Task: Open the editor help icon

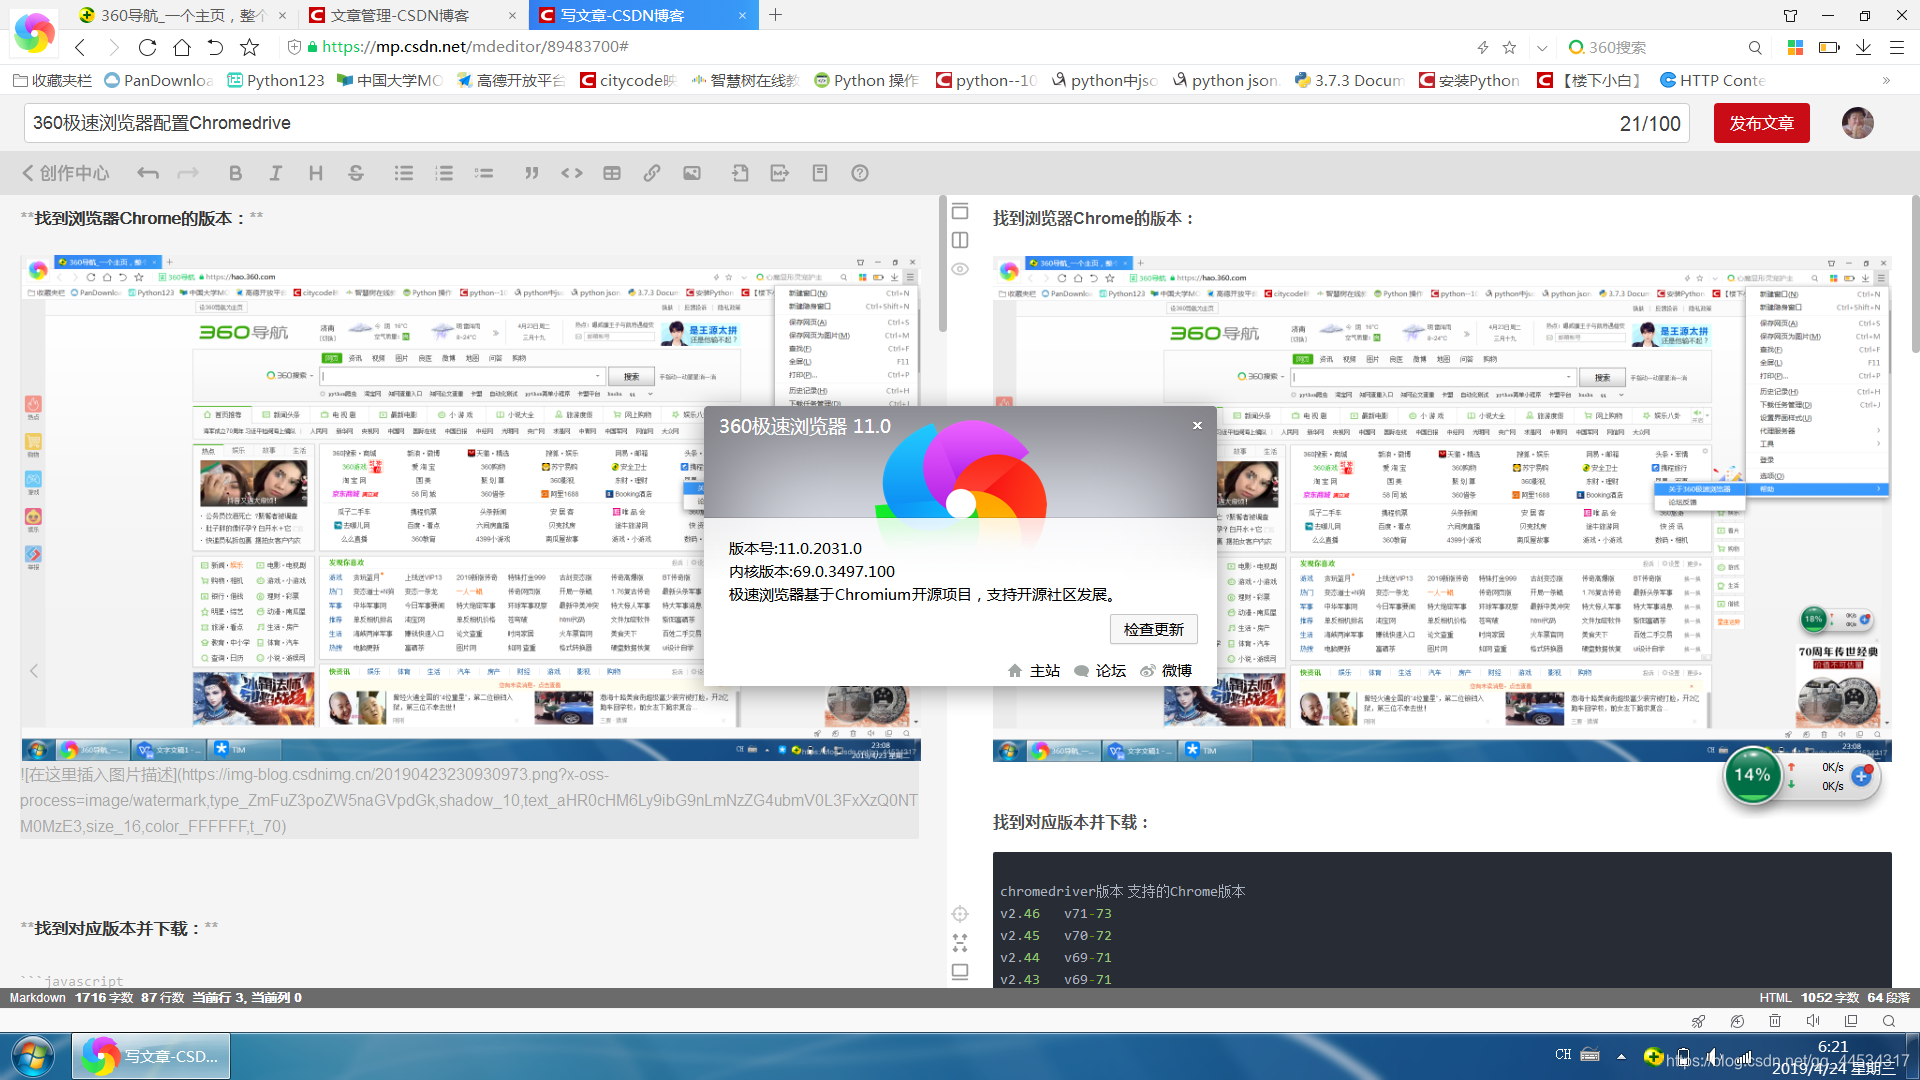Action: tap(860, 173)
